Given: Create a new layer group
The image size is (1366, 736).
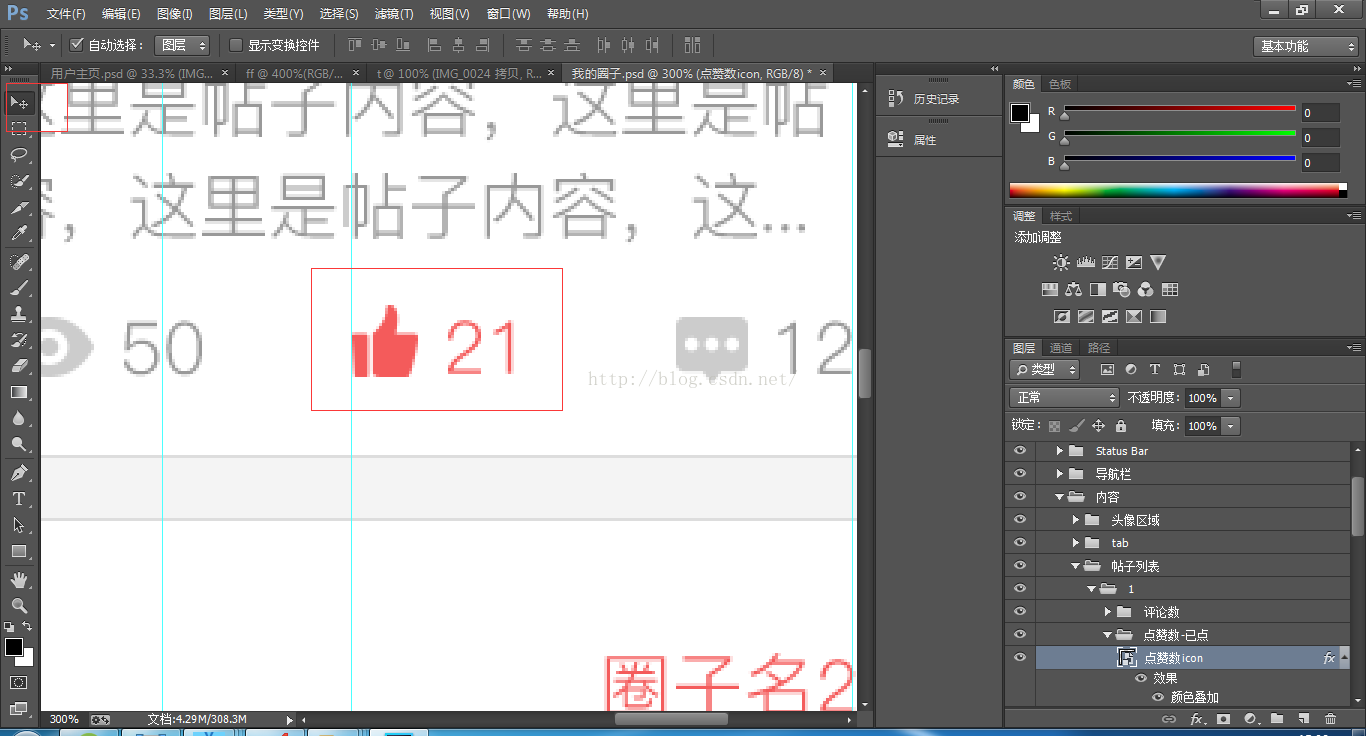Looking at the screenshot, I should click(1277, 718).
